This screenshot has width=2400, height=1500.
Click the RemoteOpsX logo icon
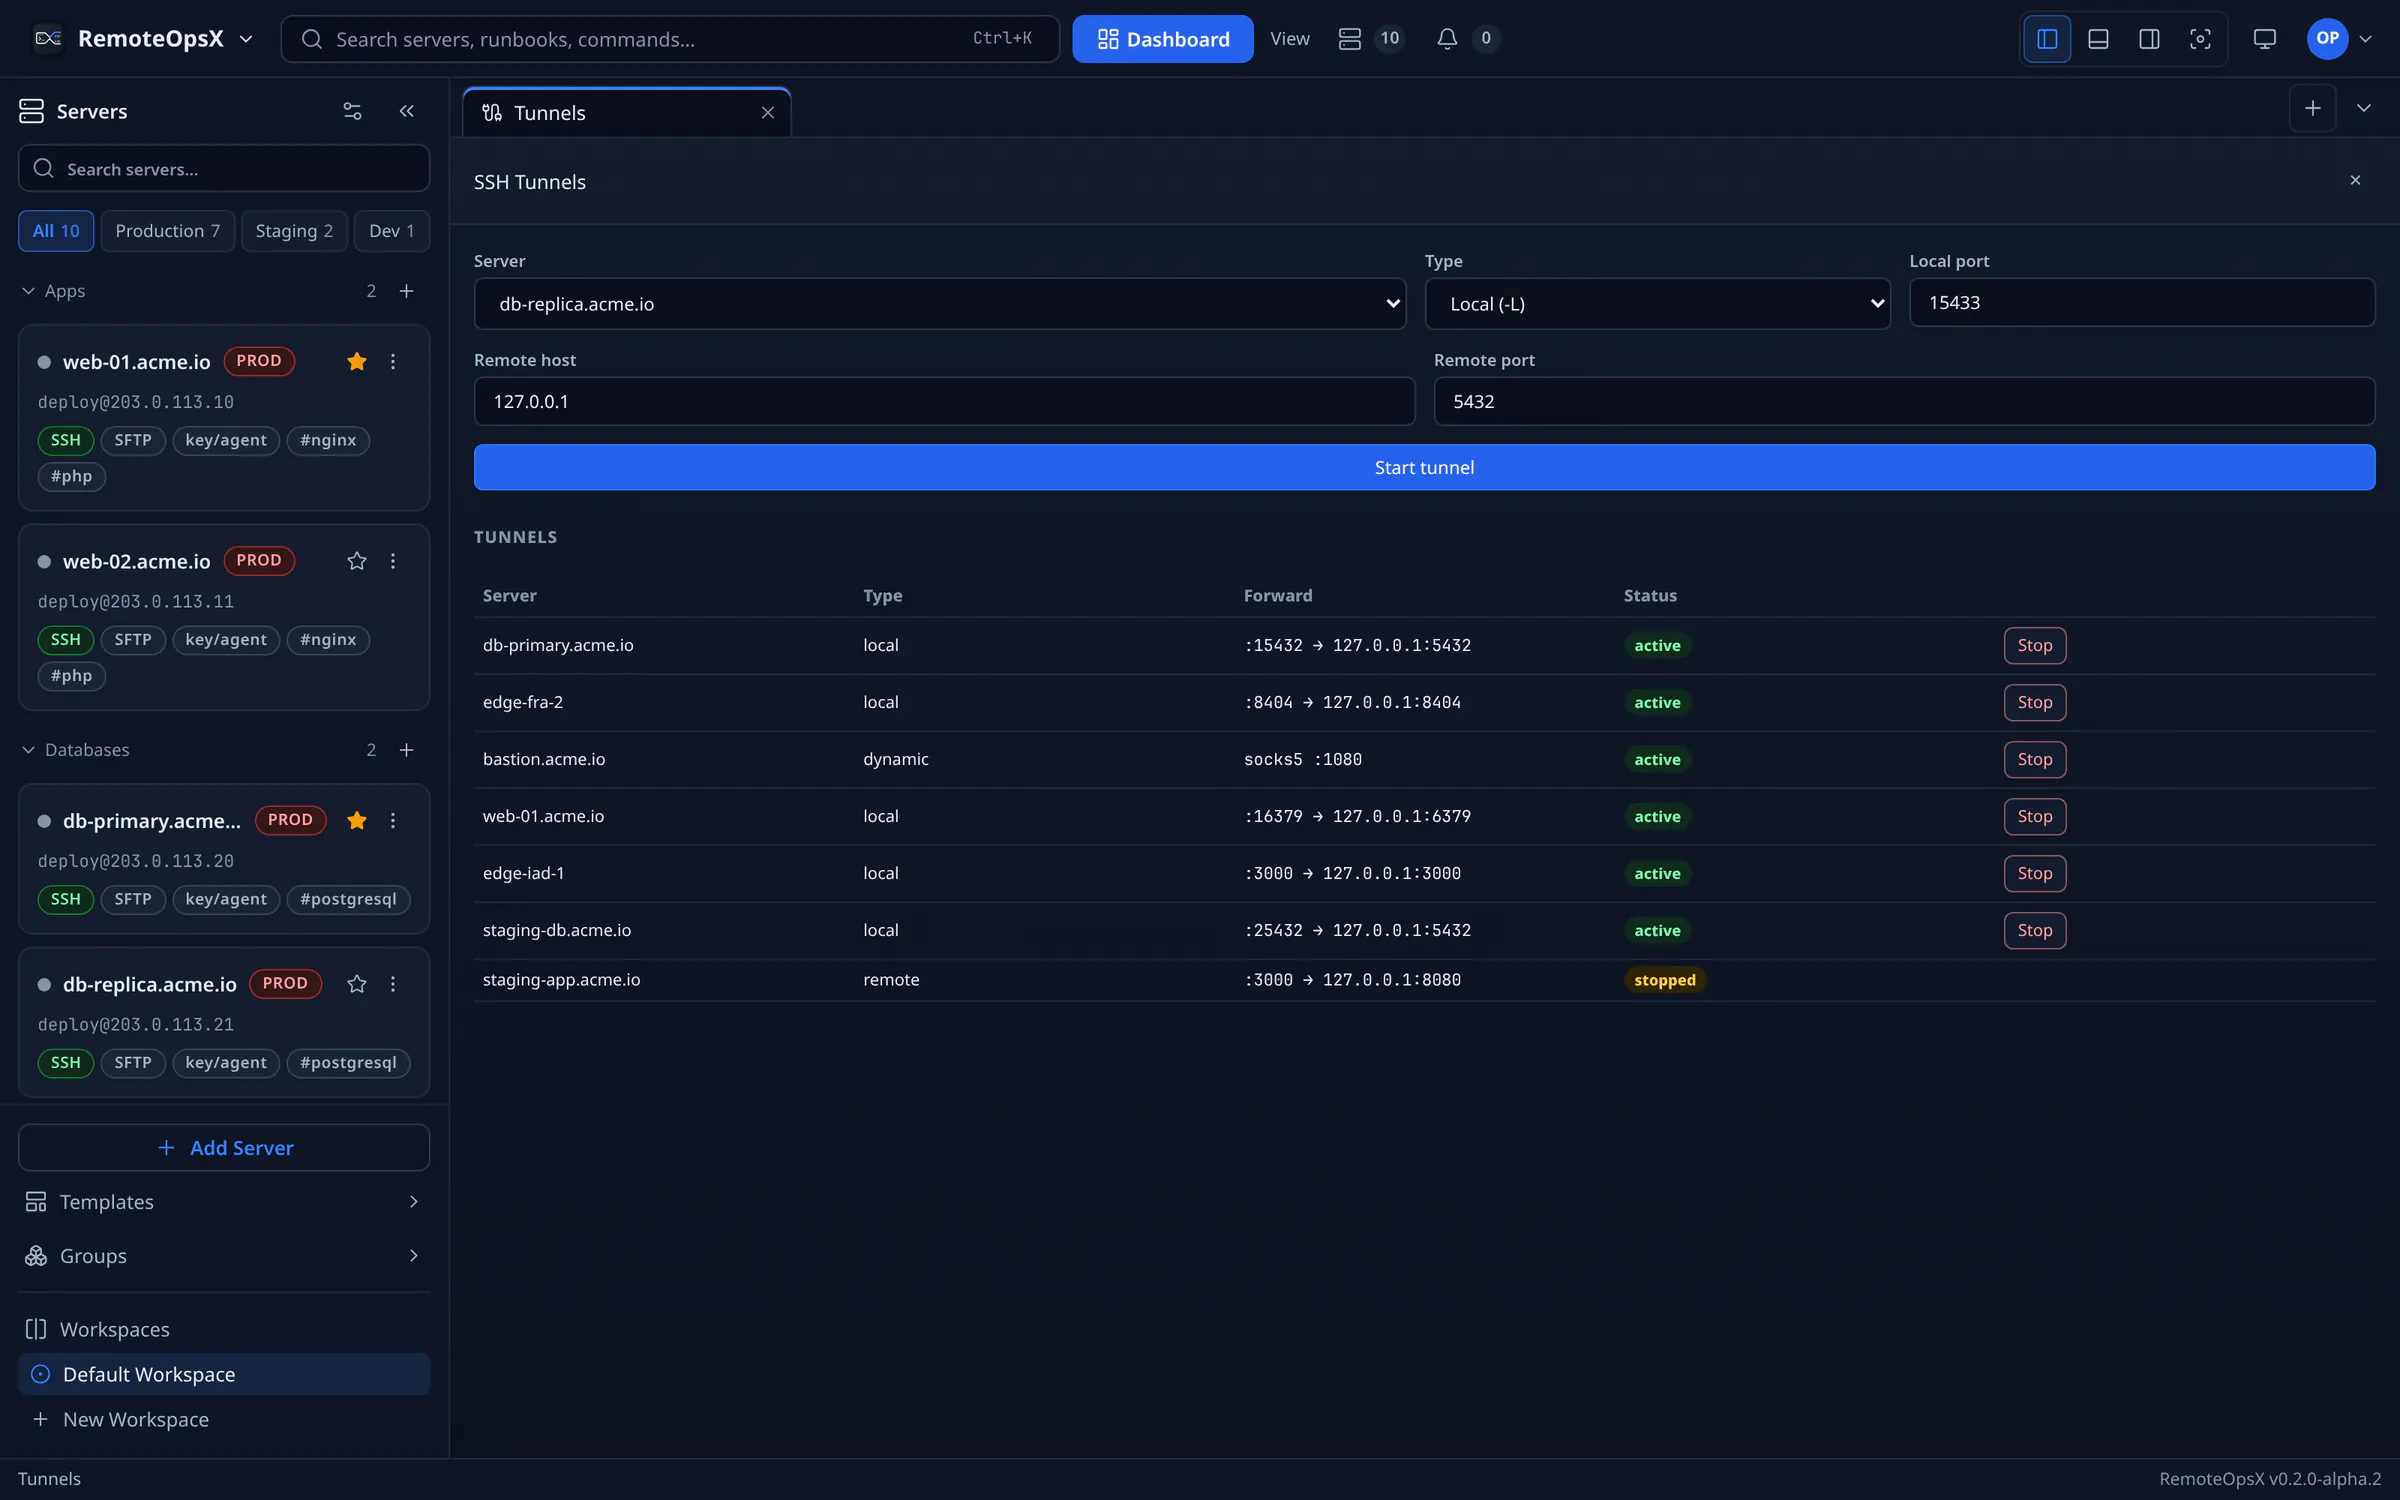[48, 39]
